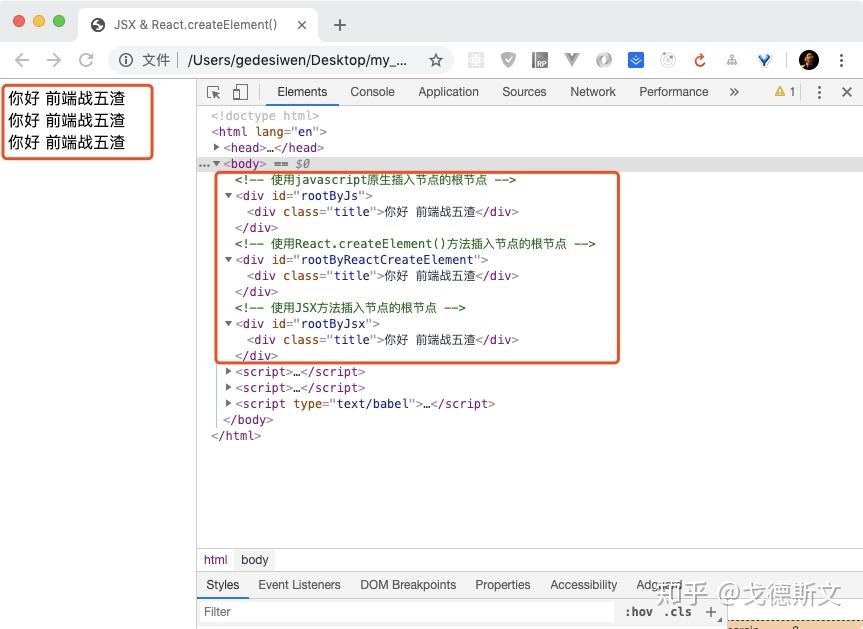Select the body breadcrumb item
This screenshot has width=863, height=629.
[x=254, y=560]
